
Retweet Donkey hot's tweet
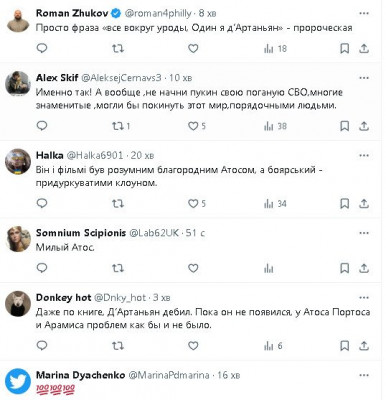[118, 346]
